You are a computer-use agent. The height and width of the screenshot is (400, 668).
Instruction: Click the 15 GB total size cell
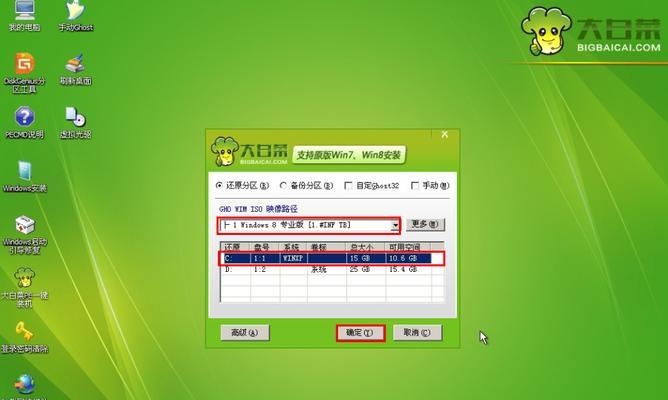[x=366, y=259]
